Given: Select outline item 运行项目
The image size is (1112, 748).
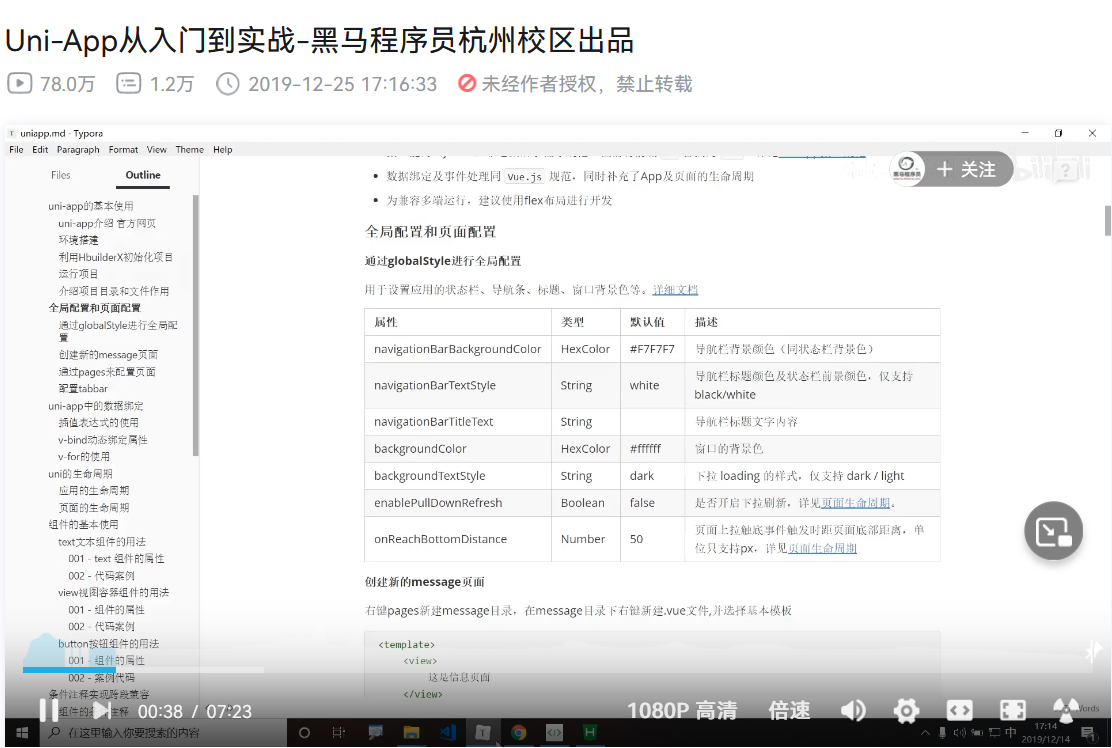Looking at the screenshot, I should pyautogui.click(x=78, y=274).
